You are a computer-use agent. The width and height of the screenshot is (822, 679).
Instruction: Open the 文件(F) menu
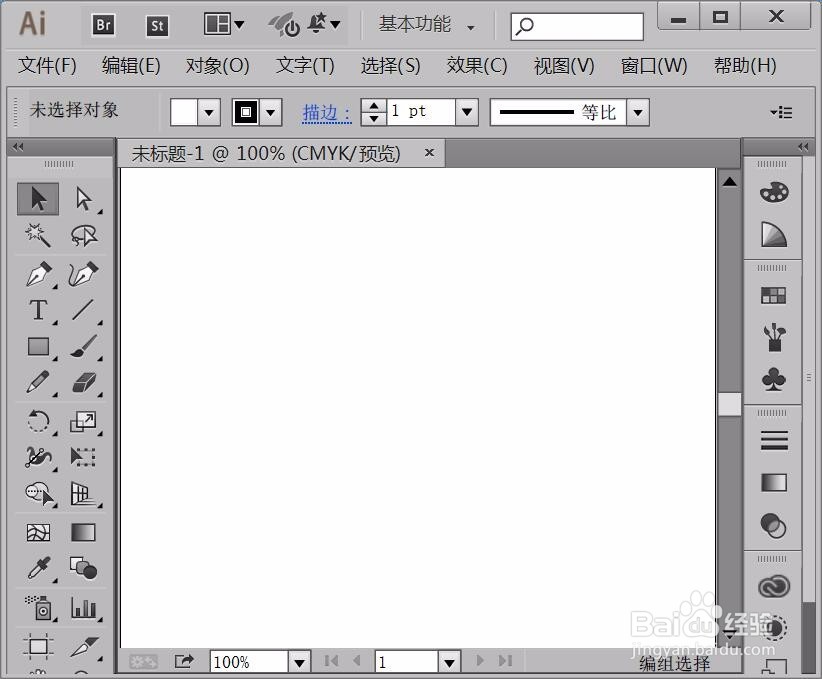[47, 66]
